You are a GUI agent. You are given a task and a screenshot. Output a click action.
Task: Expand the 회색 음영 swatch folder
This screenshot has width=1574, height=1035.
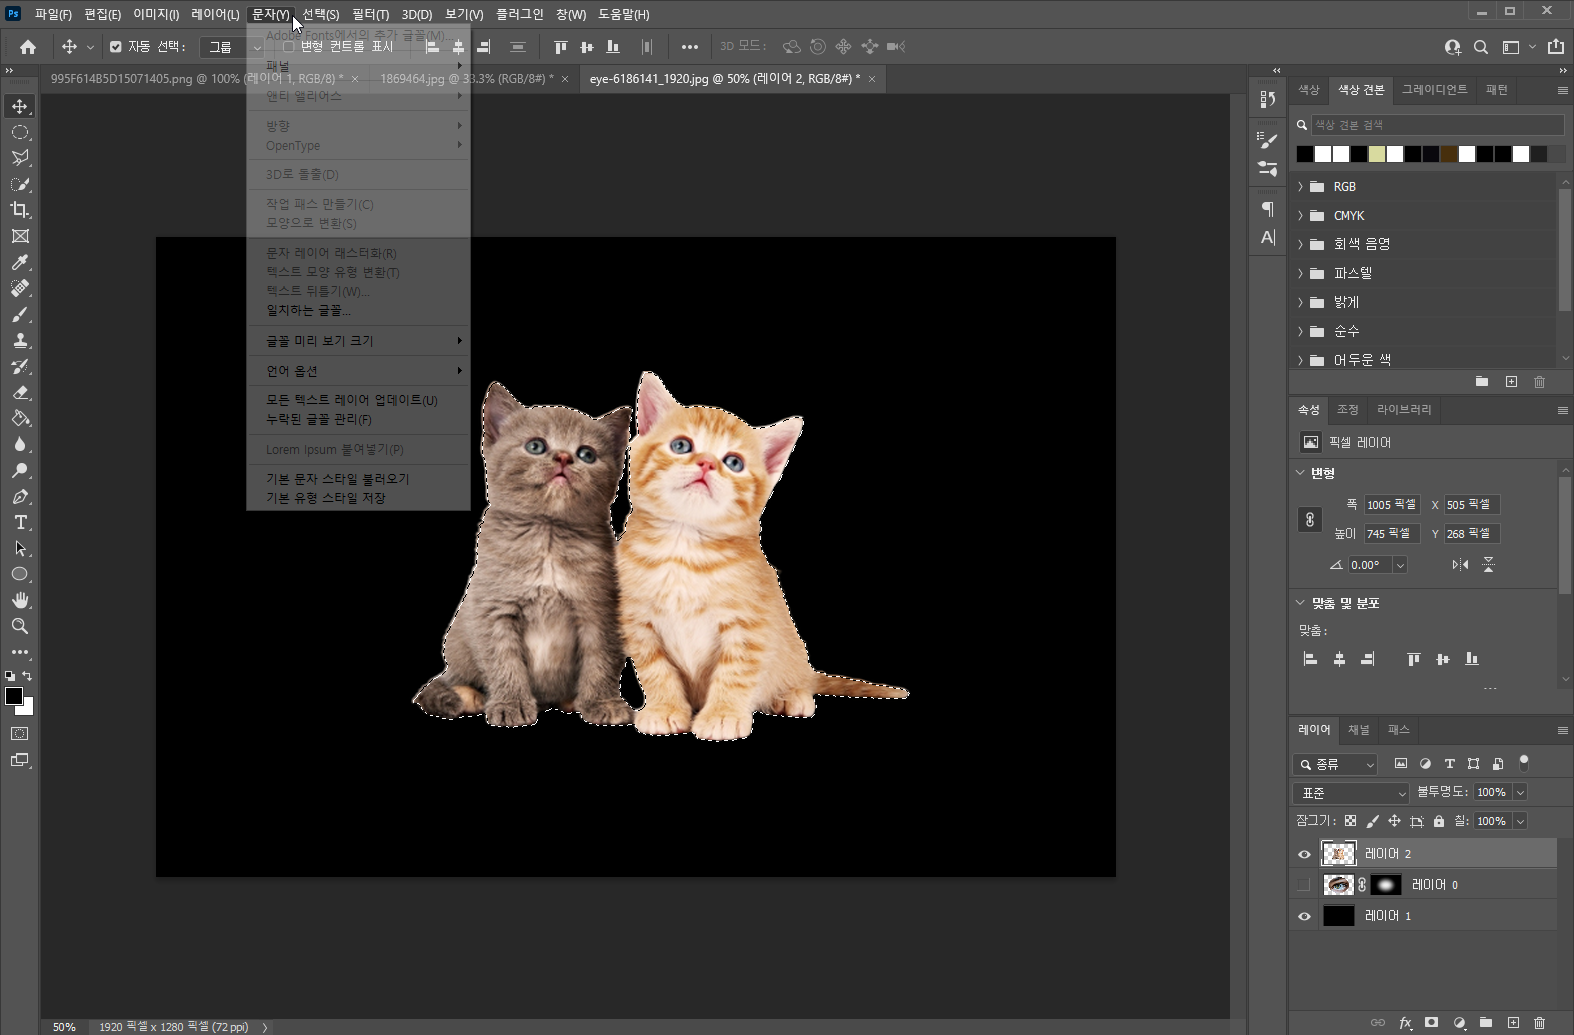(1300, 244)
